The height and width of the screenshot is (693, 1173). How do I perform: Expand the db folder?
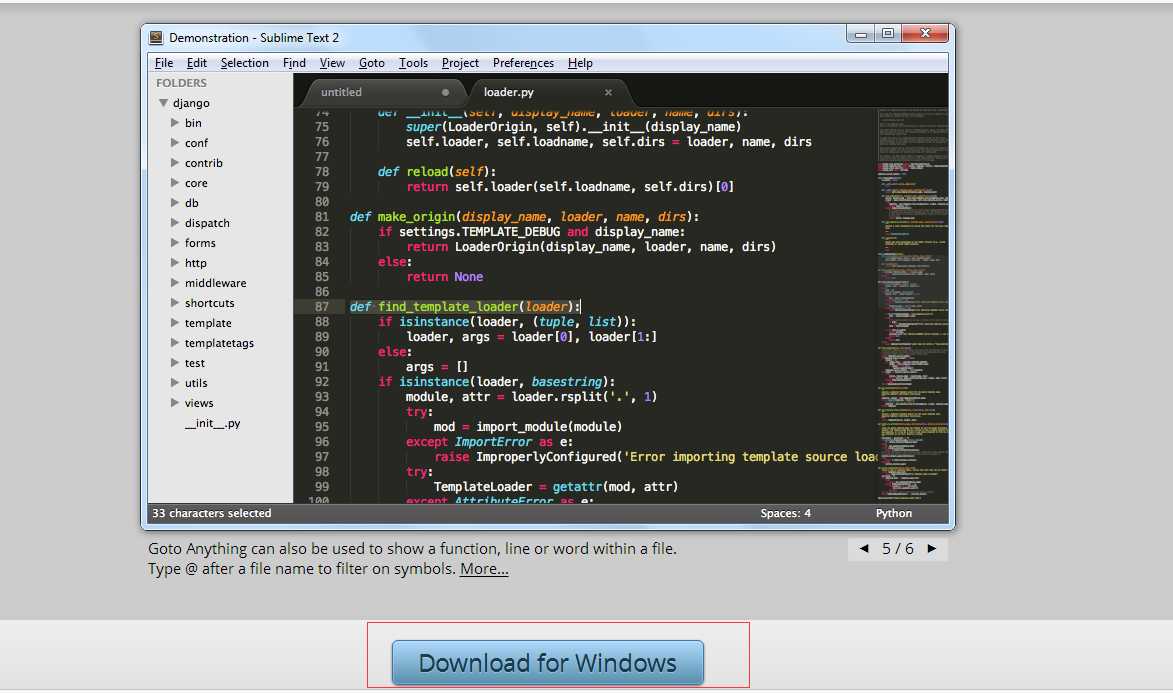174,203
